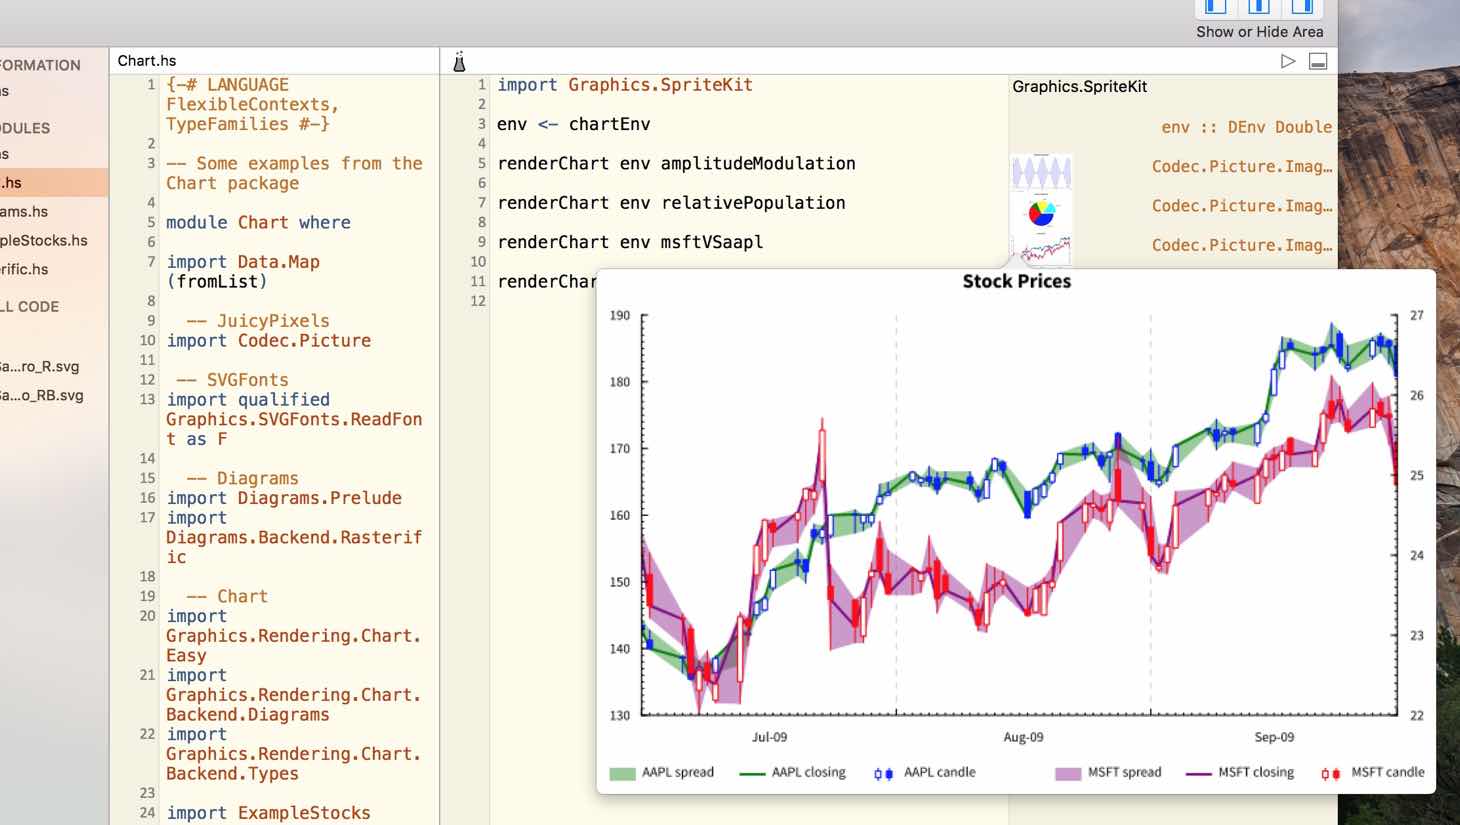
Task: Toggle the right area visibility button
Action: pos(1302,7)
